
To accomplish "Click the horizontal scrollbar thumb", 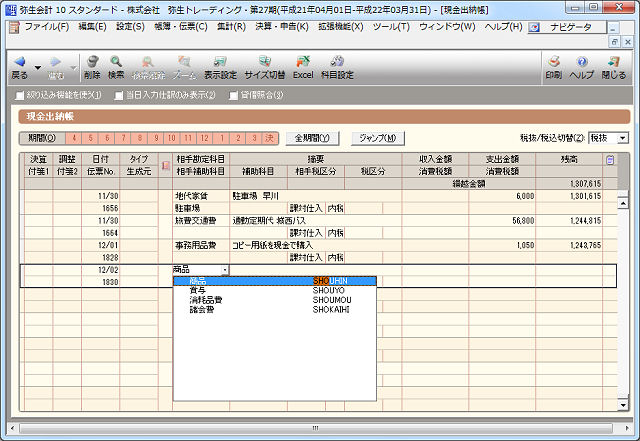I will tap(316, 428).
